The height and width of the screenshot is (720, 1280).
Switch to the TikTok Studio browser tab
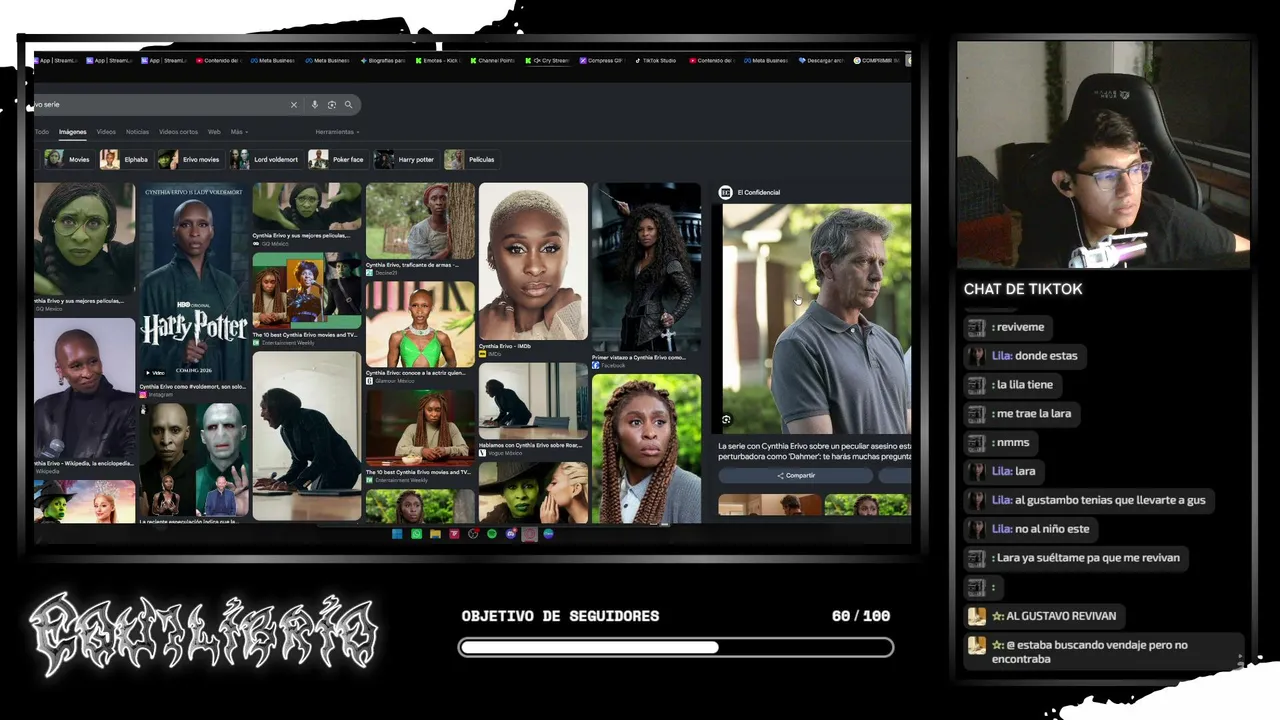pos(656,60)
